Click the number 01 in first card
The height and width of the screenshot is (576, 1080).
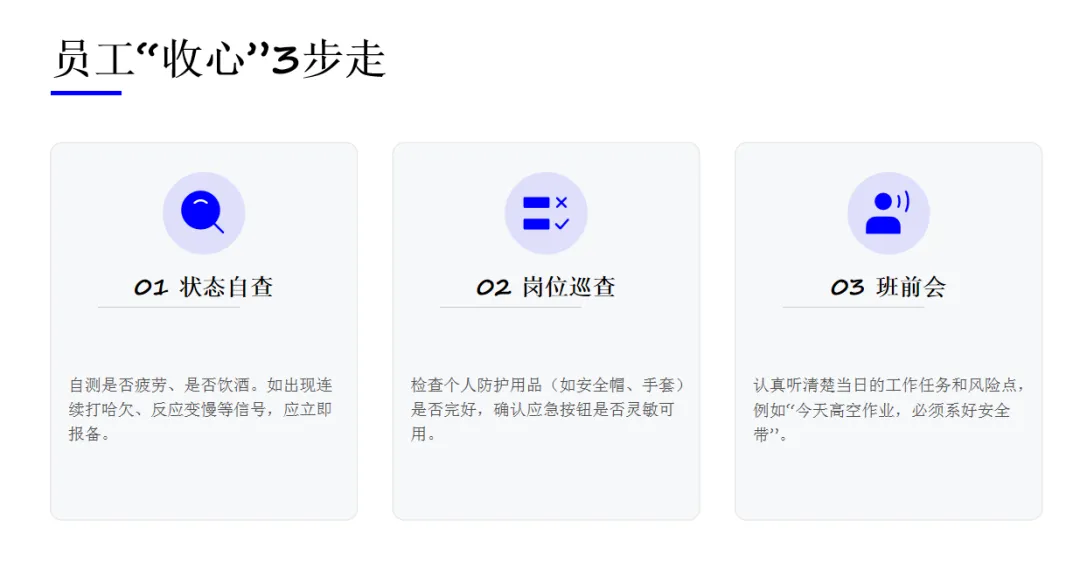[151, 288]
